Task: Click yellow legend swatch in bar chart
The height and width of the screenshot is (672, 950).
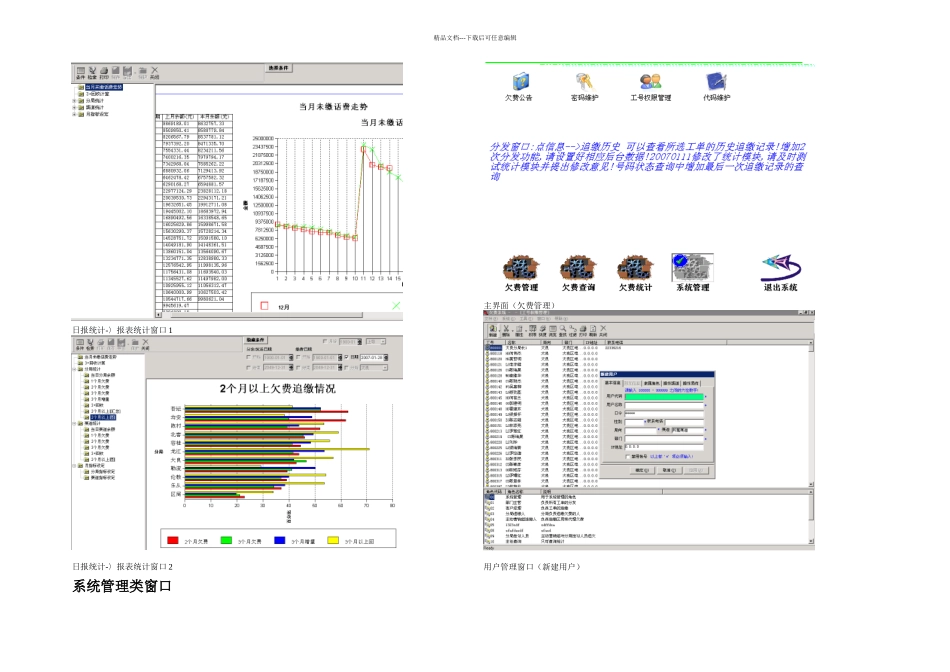Action: pos(333,540)
